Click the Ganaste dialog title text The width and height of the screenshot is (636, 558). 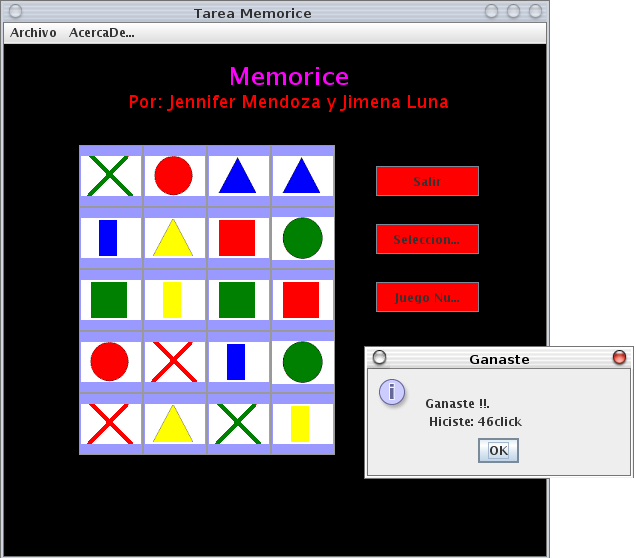[x=499, y=359]
